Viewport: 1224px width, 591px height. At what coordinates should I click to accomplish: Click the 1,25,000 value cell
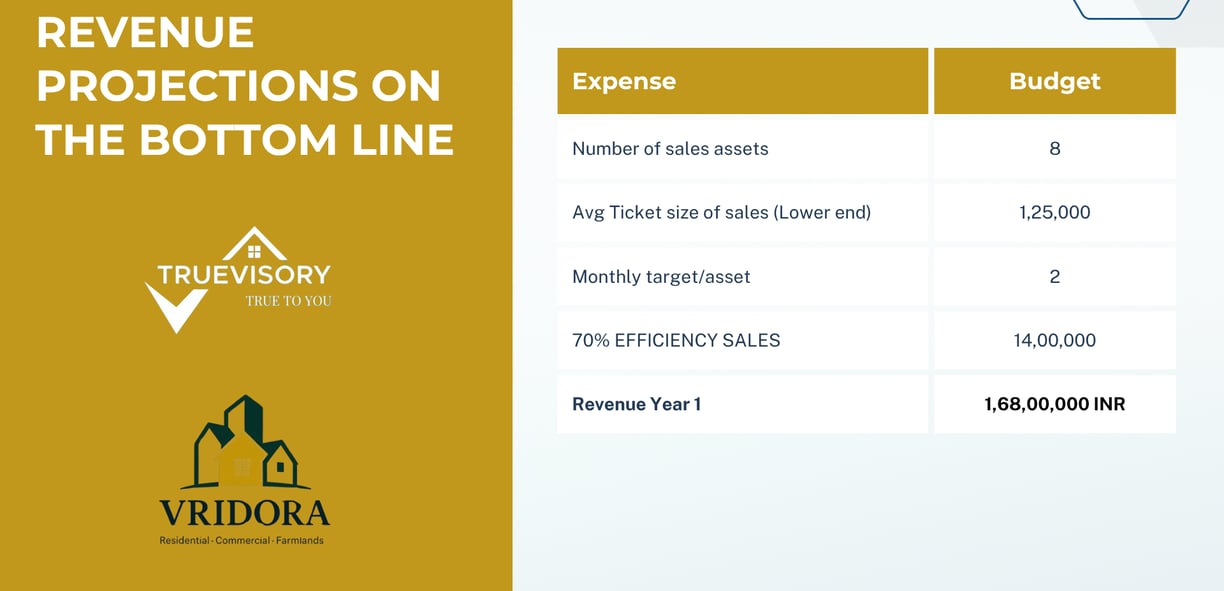pos(1055,213)
